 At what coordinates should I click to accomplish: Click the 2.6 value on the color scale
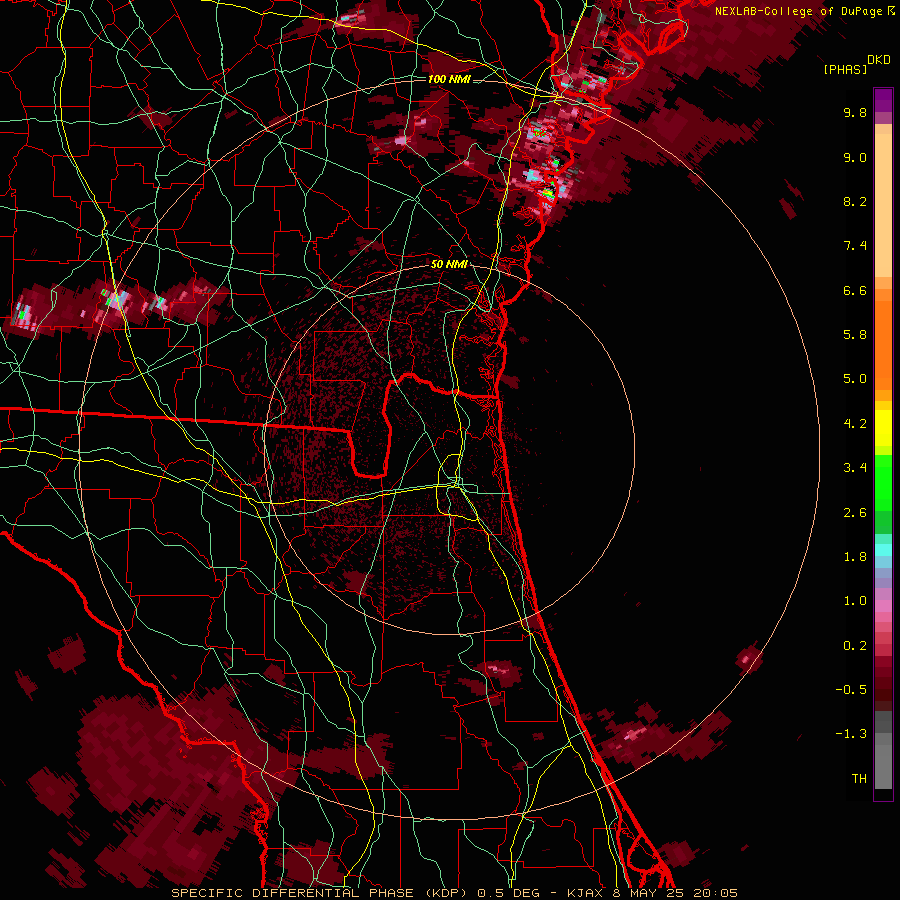[855, 512]
